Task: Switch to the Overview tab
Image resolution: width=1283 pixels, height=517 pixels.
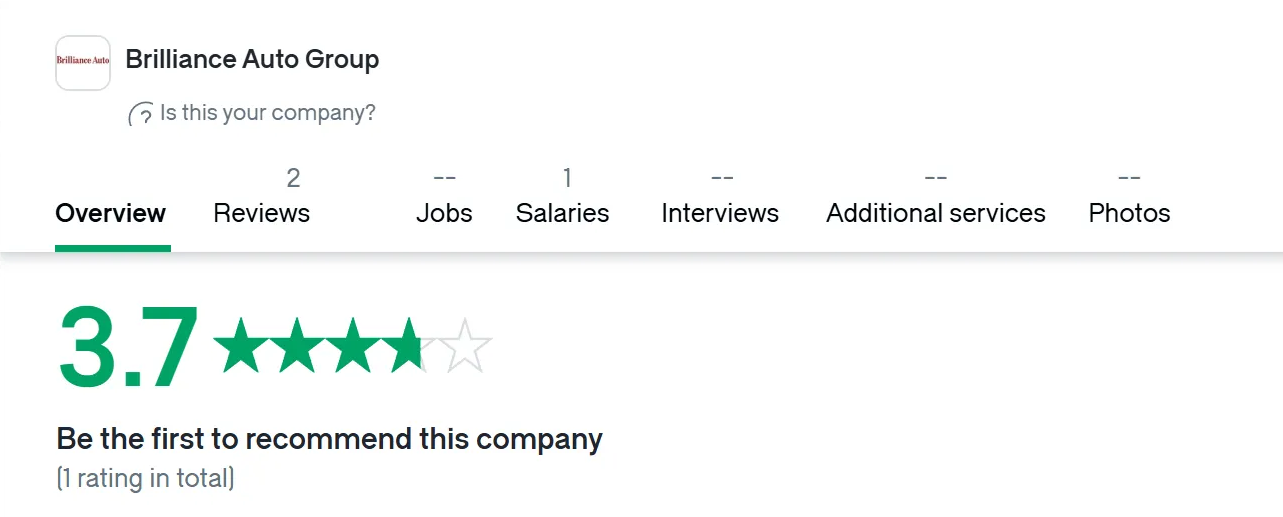Action: pyautogui.click(x=111, y=213)
